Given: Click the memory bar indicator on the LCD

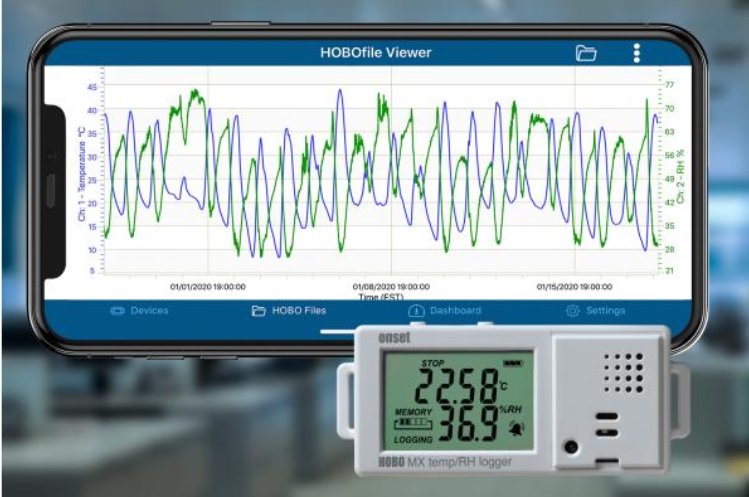Looking at the screenshot, I should [x=412, y=424].
